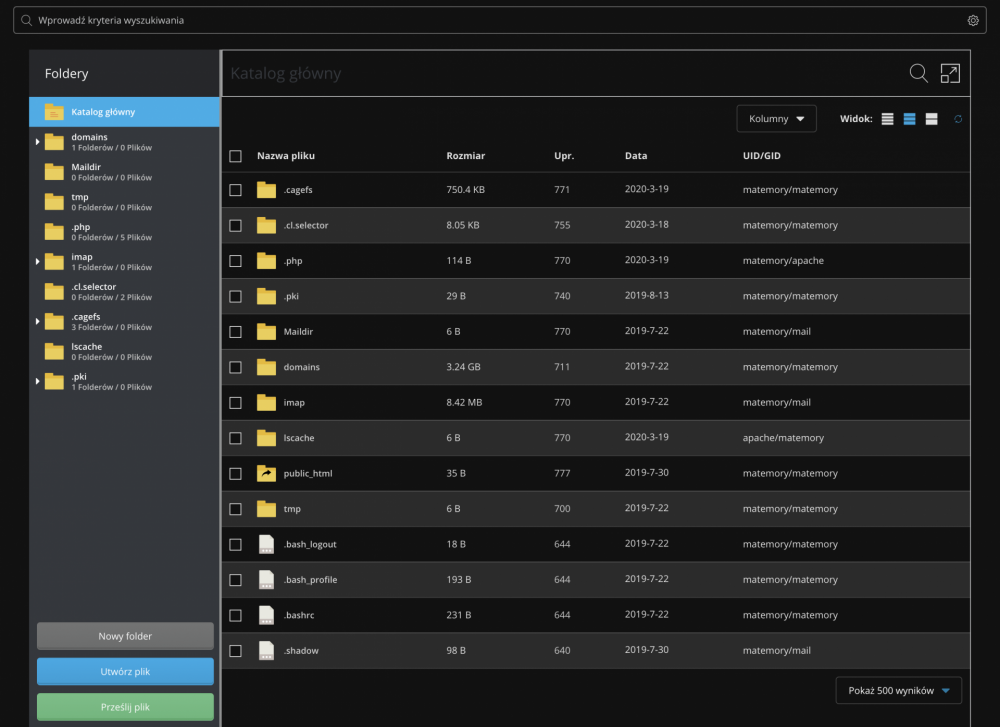
Task: Select the medium row view icon
Action: (909, 119)
